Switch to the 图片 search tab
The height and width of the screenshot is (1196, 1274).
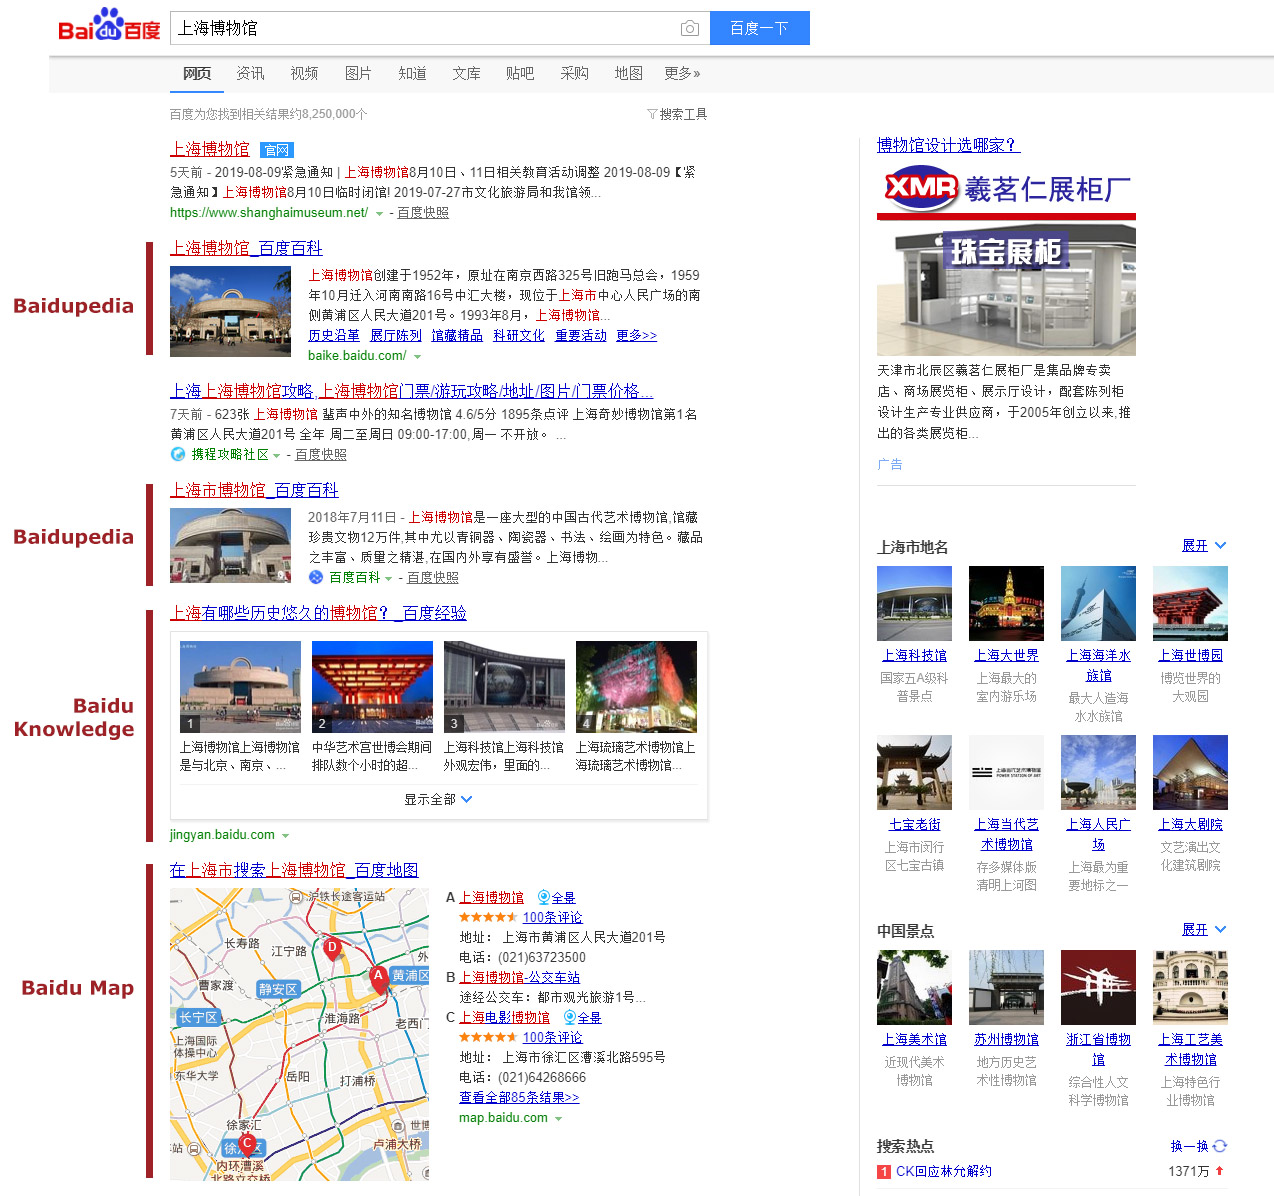tap(358, 73)
